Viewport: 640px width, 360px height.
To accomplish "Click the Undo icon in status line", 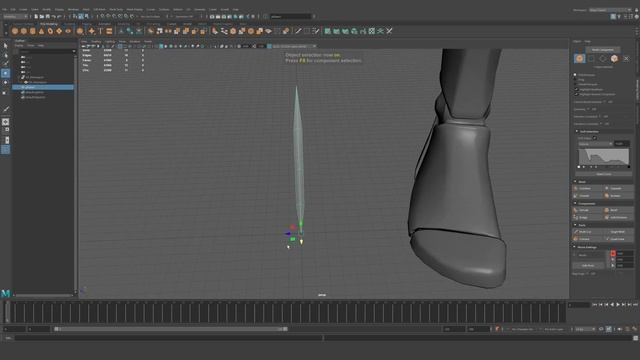I will click(x=53, y=17).
